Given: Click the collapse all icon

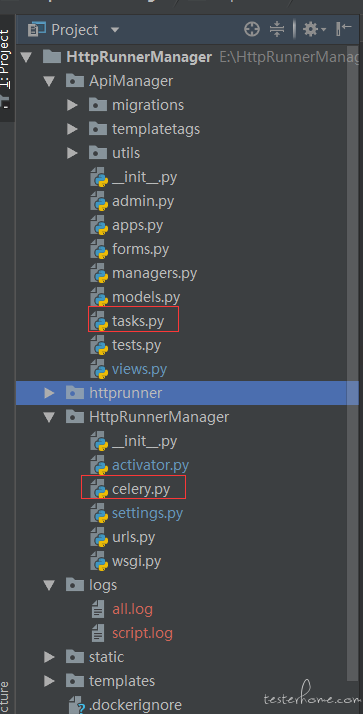Looking at the screenshot, I should [276, 30].
